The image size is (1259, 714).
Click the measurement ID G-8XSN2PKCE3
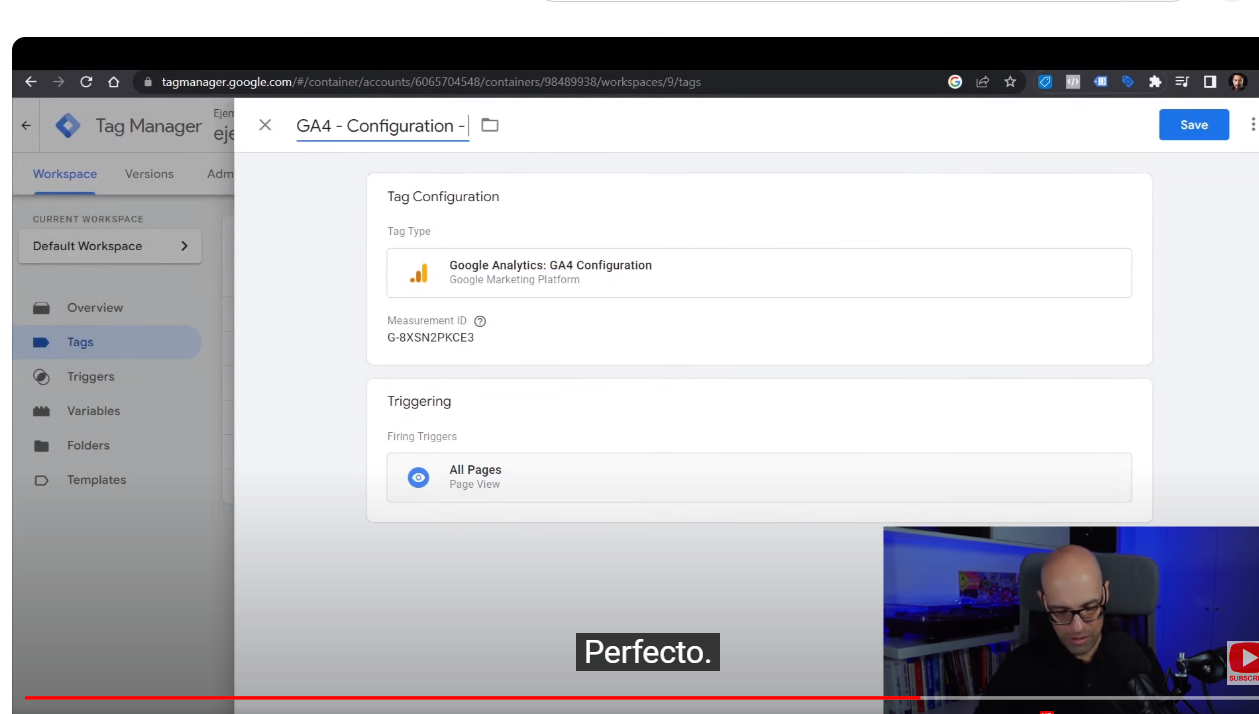click(x=431, y=338)
